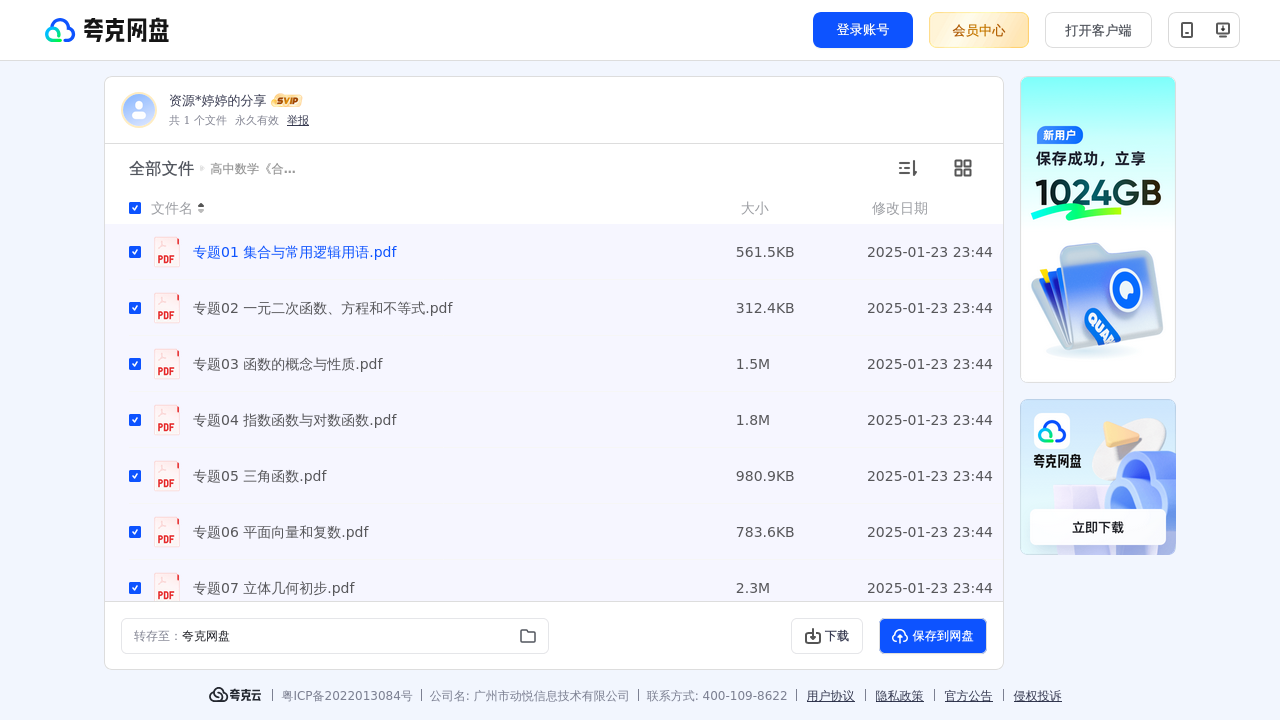
Task: Select the 高中数学《合... breadcrumb
Action: [x=253, y=169]
